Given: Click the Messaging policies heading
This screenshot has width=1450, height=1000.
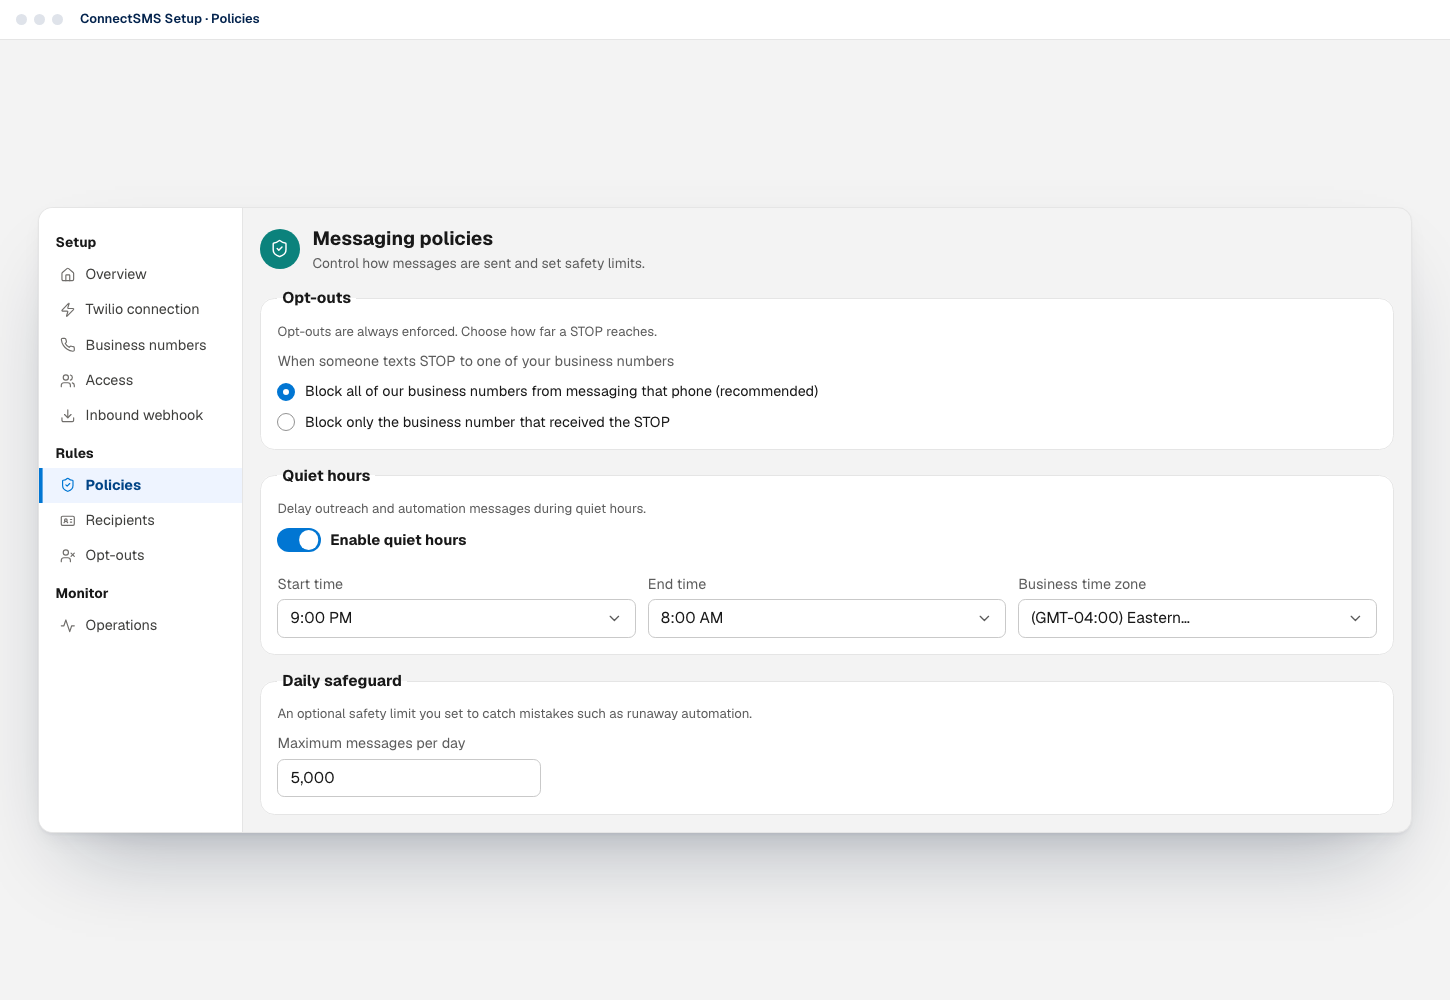Looking at the screenshot, I should 403,238.
